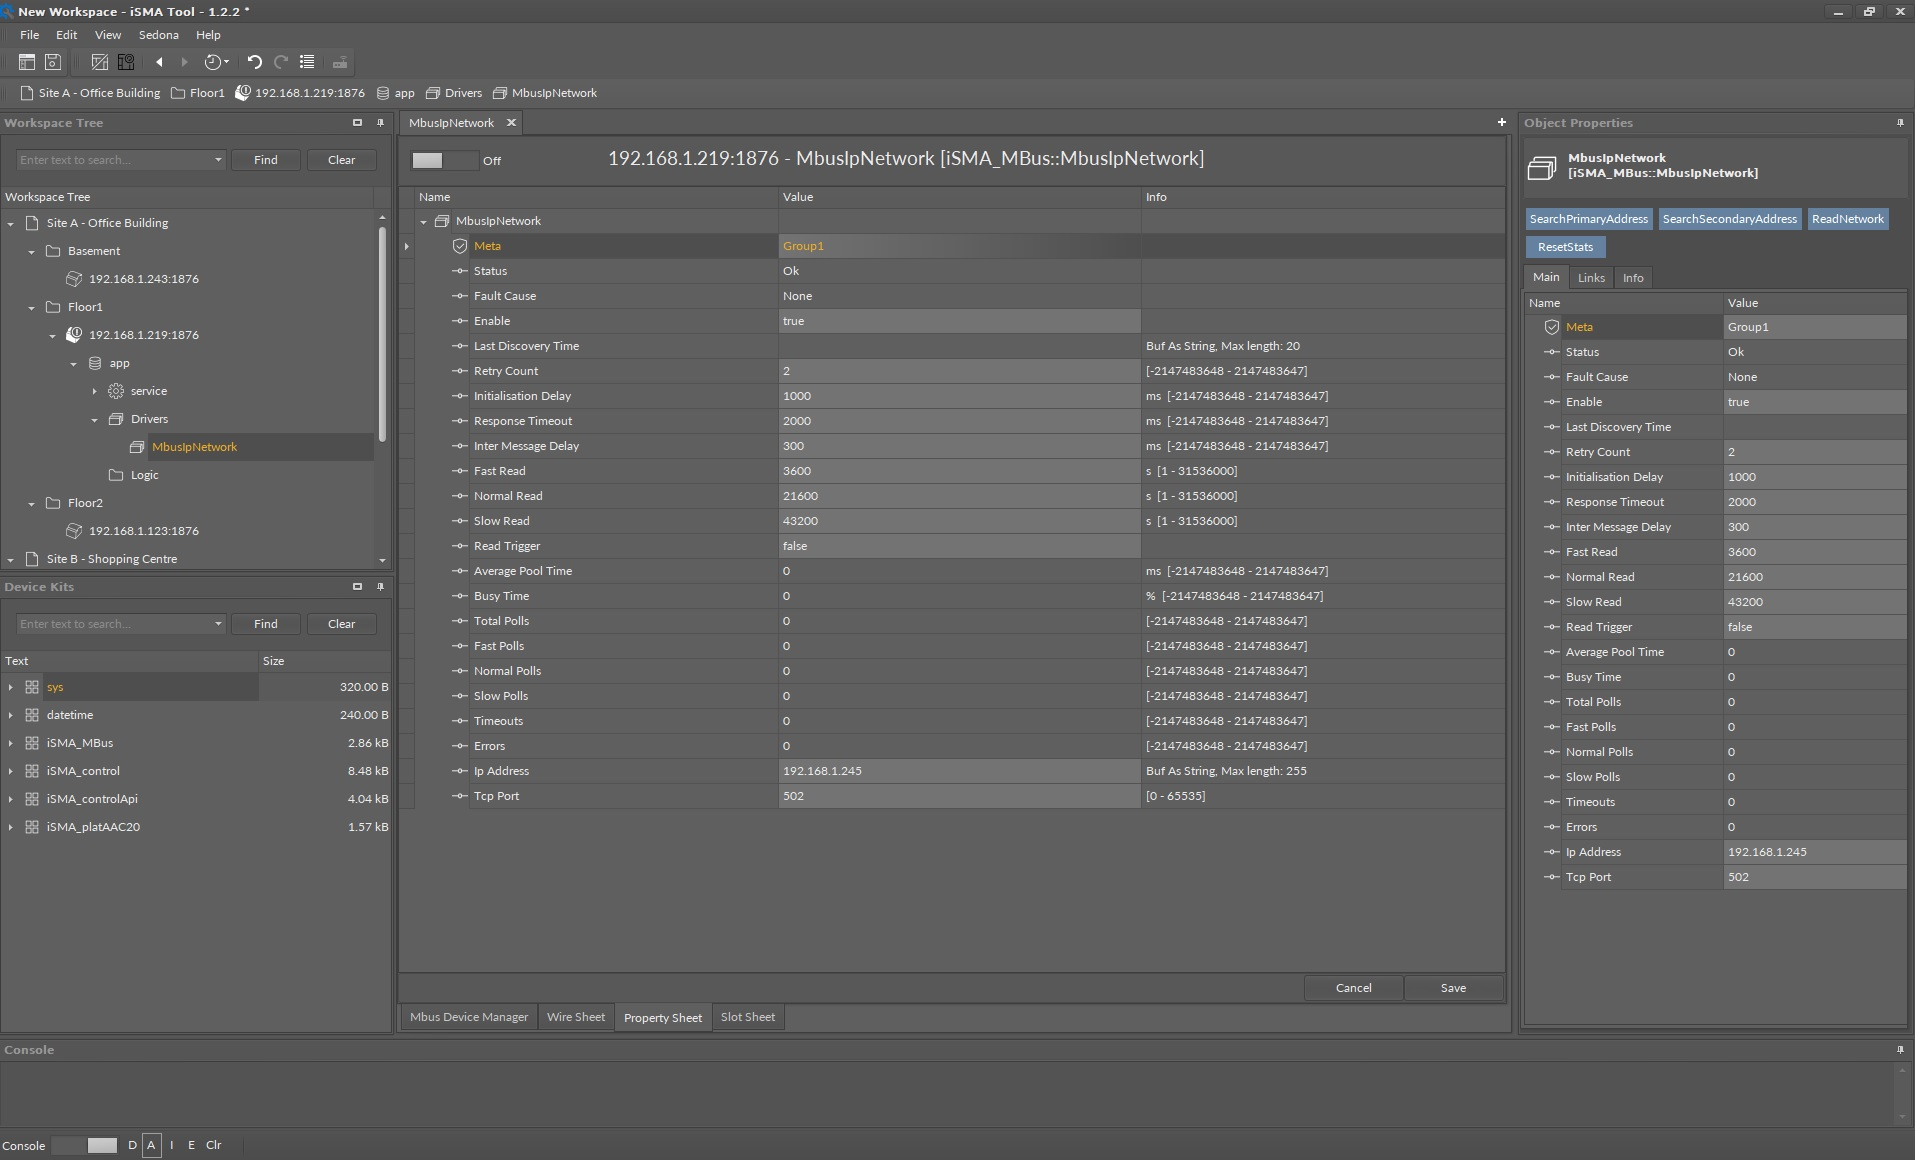Click the SearchPrimaryAddress button

click(1588, 219)
